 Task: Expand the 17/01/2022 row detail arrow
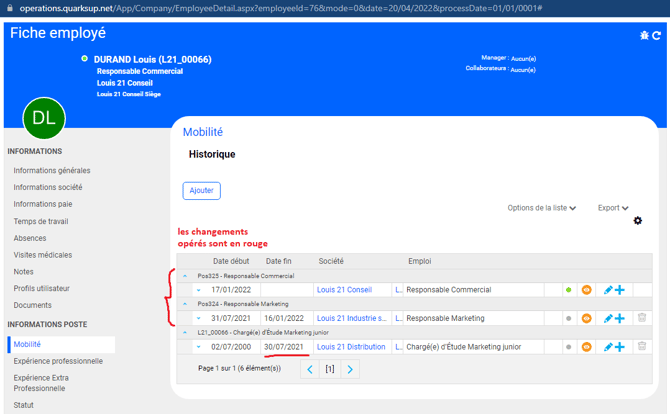tap(199, 290)
